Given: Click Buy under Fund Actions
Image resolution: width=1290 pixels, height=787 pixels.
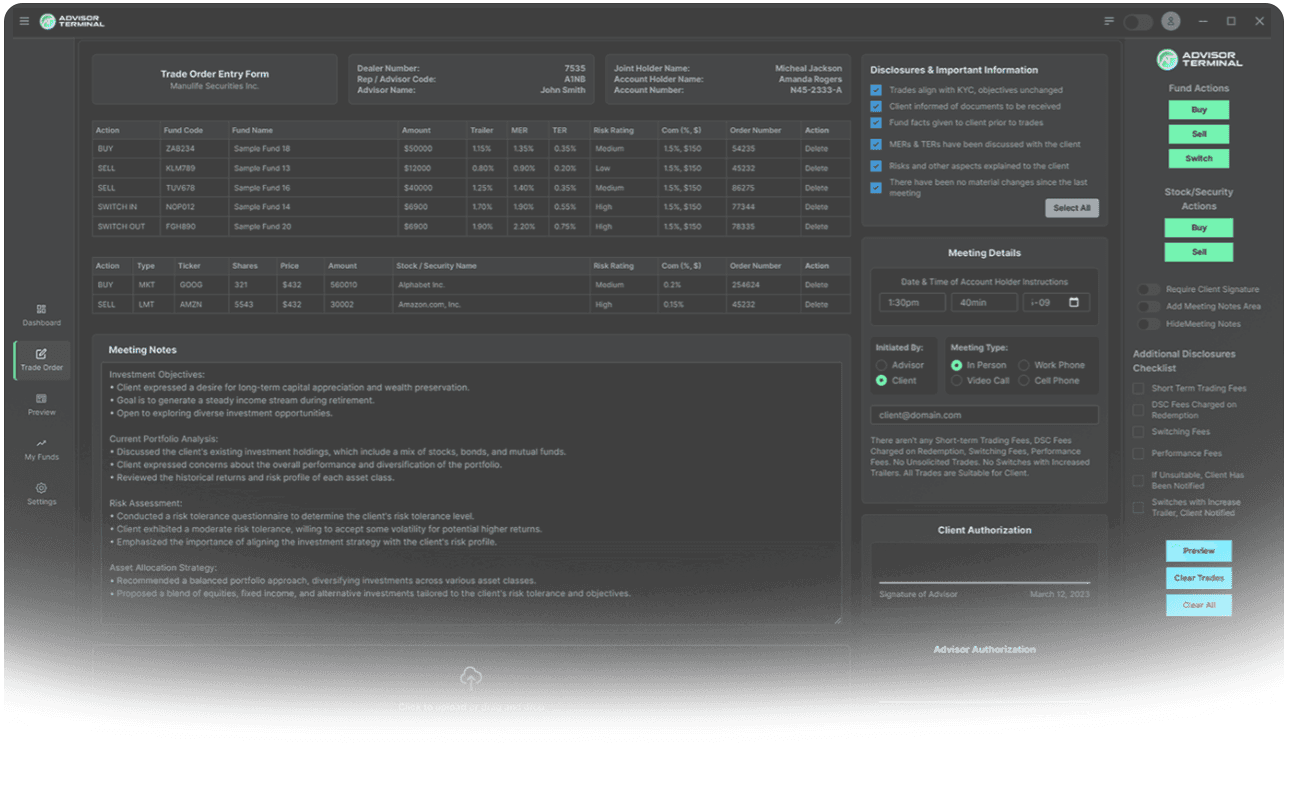Looking at the screenshot, I should click(x=1199, y=110).
